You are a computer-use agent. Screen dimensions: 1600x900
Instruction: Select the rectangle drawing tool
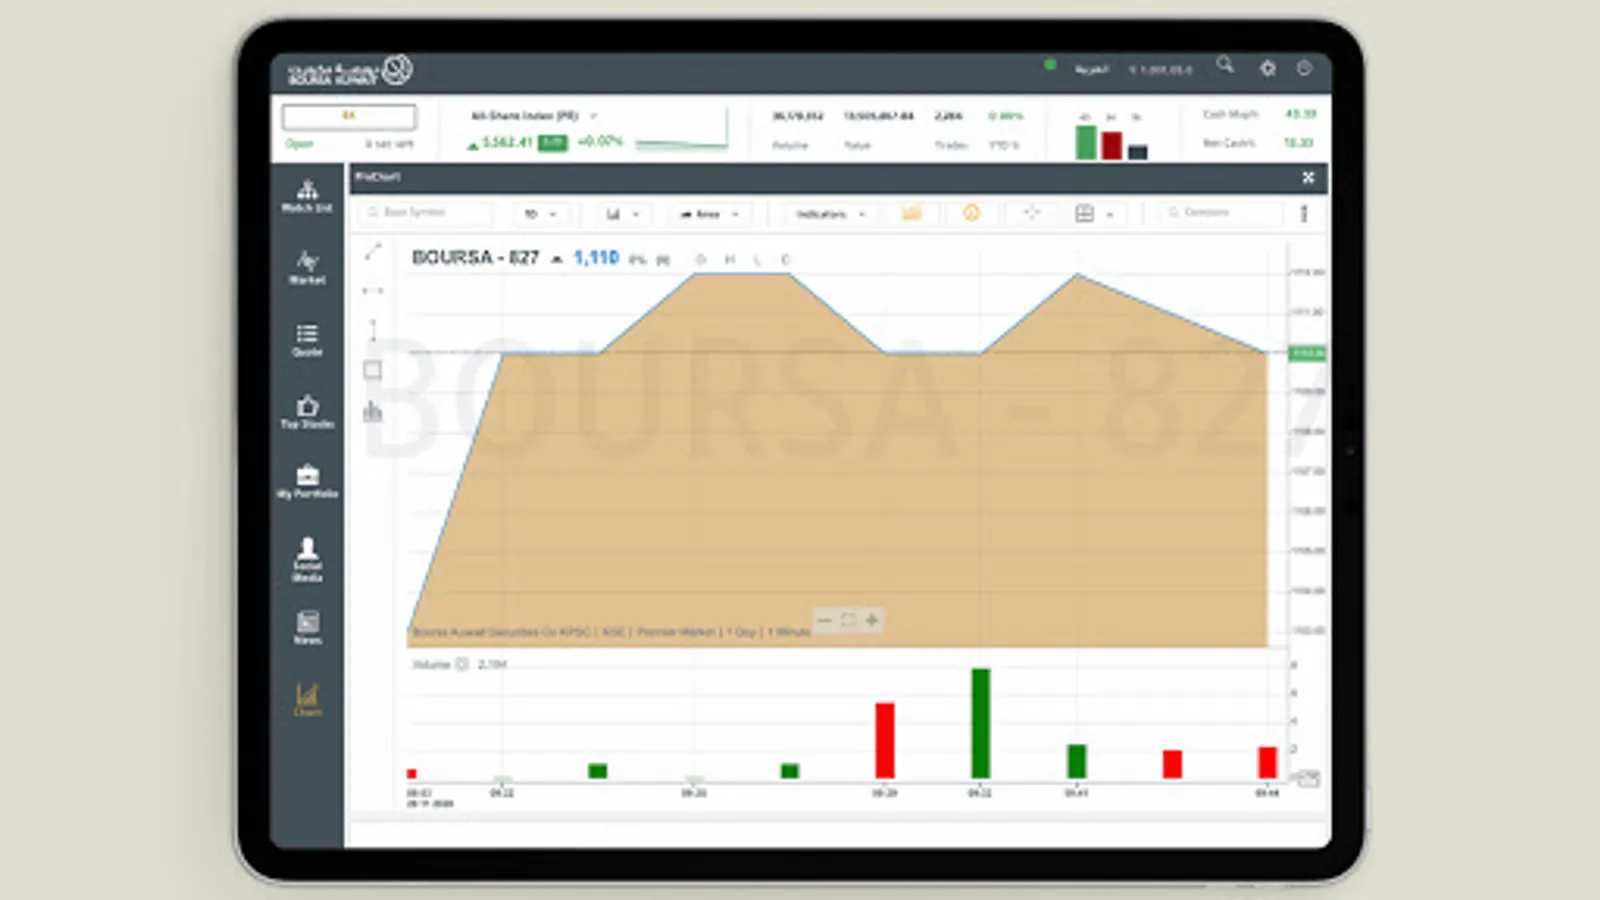tap(373, 370)
